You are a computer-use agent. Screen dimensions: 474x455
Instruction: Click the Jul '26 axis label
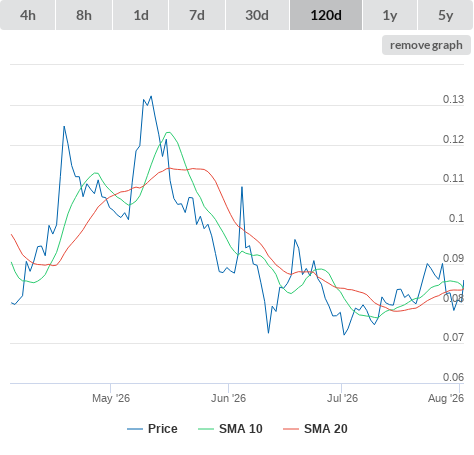tap(342, 398)
